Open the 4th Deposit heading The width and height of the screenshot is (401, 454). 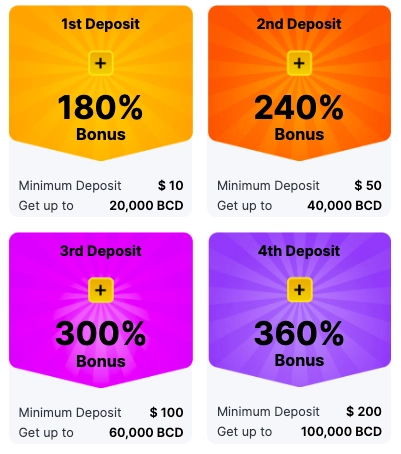[x=299, y=251]
